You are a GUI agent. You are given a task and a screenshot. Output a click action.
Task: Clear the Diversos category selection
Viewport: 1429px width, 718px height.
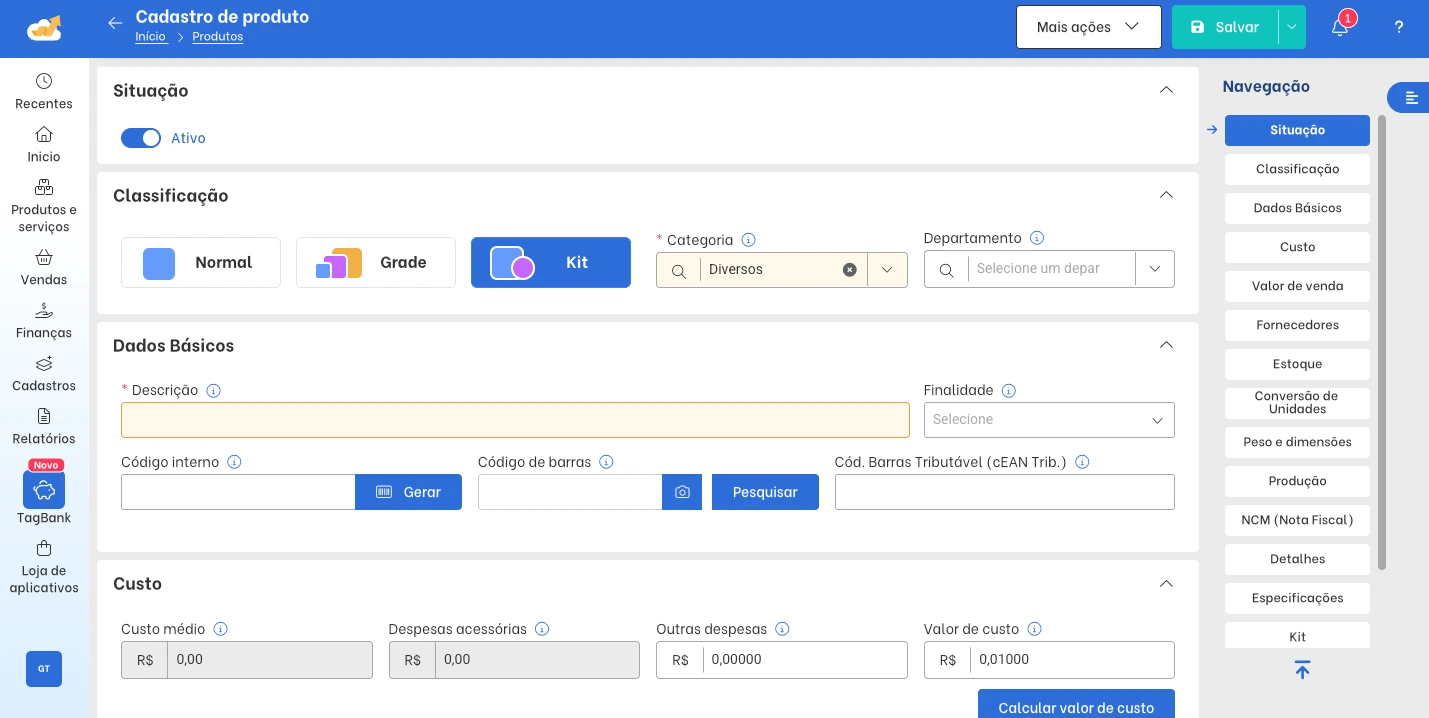pos(849,270)
